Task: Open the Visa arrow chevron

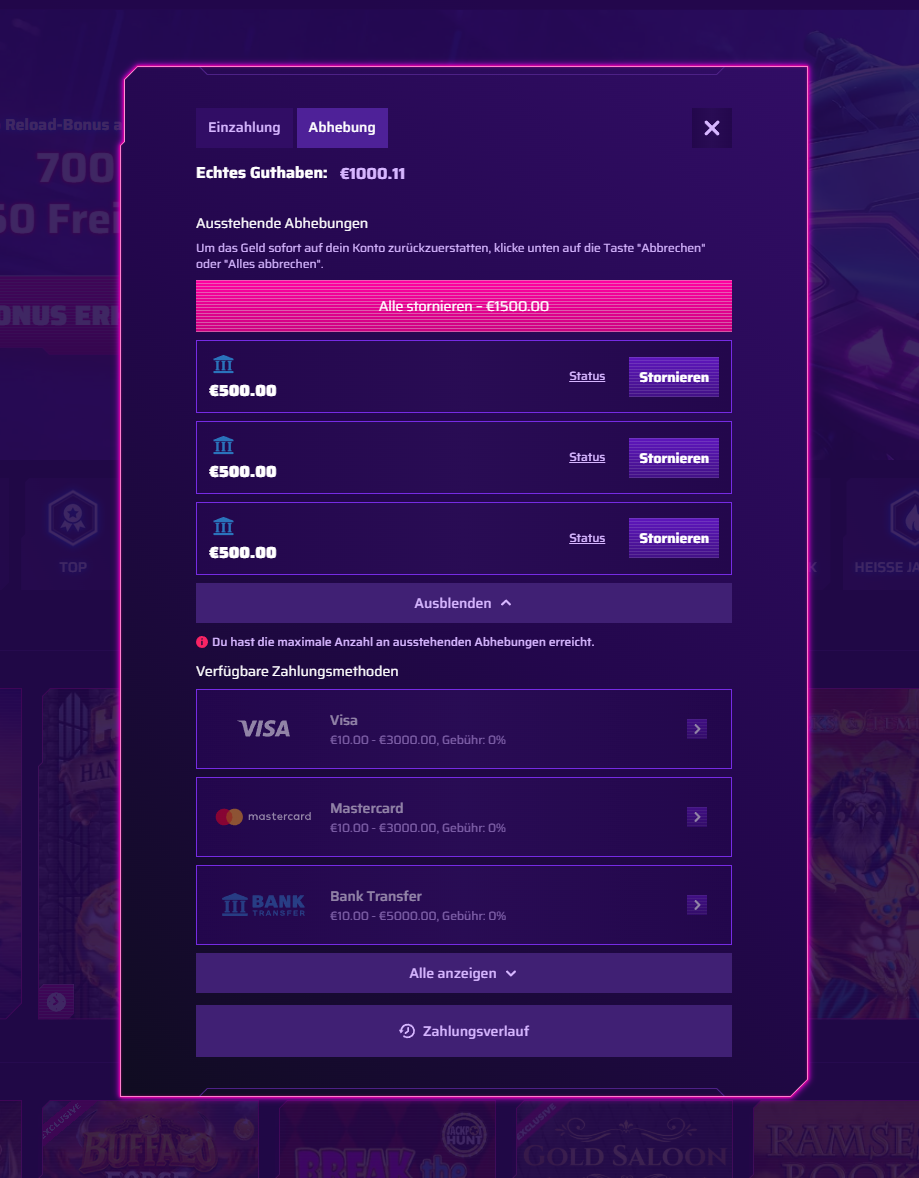Action: point(697,729)
